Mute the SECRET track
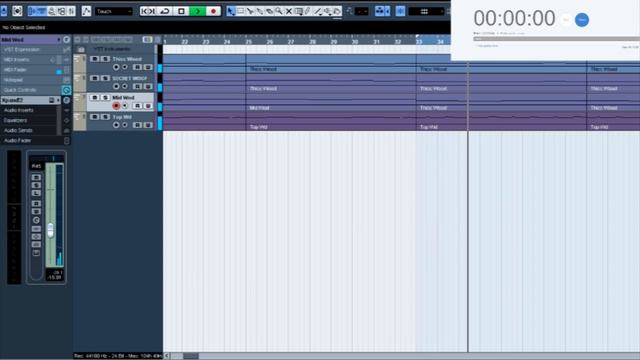Screen dimensions: 640x360 pos(95,78)
